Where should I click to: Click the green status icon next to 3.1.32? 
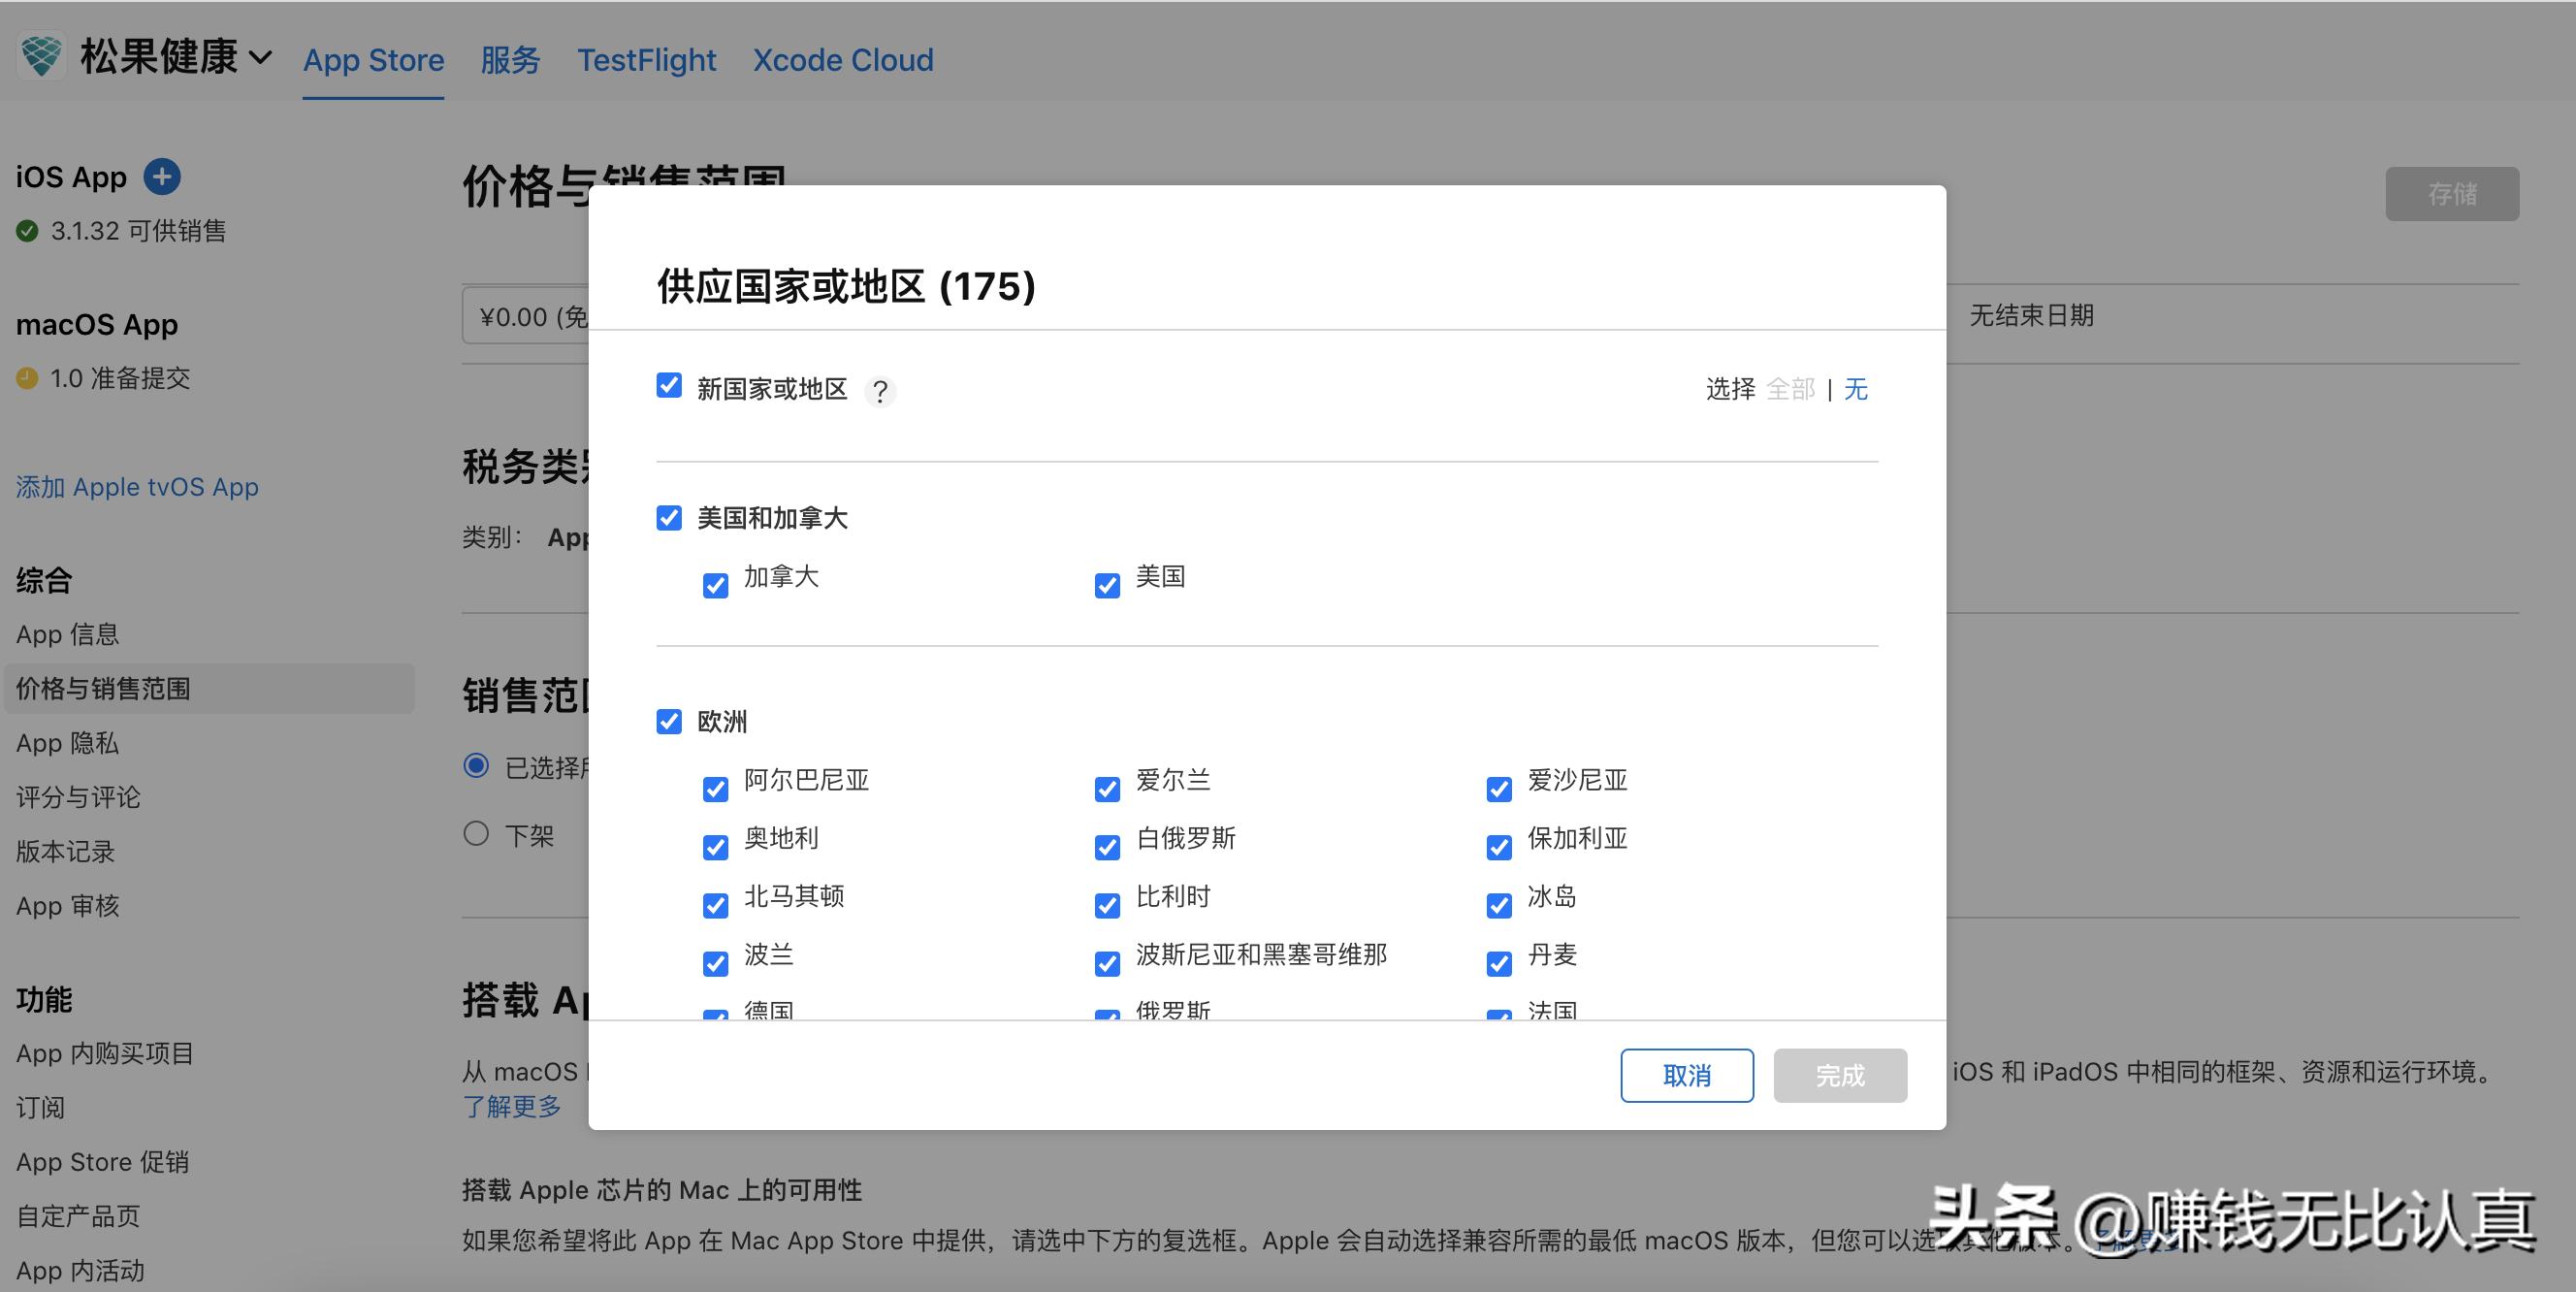[x=27, y=231]
